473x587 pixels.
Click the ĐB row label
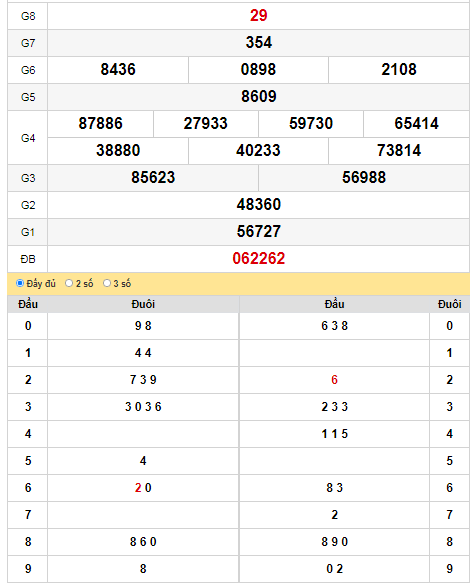coord(28,259)
